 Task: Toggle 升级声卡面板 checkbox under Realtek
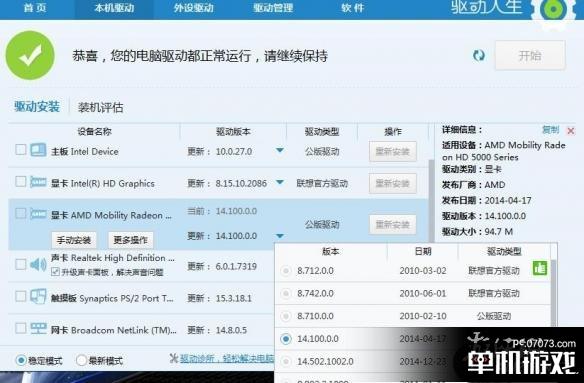(55, 272)
